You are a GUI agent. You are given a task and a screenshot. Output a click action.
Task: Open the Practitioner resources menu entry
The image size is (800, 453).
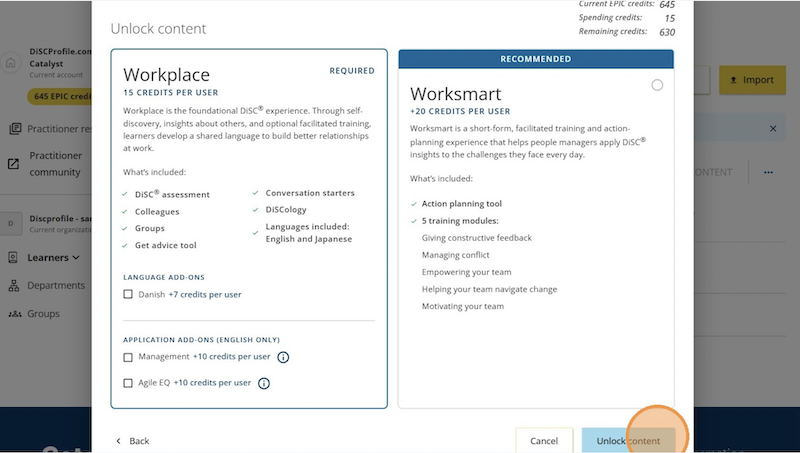click(59, 129)
